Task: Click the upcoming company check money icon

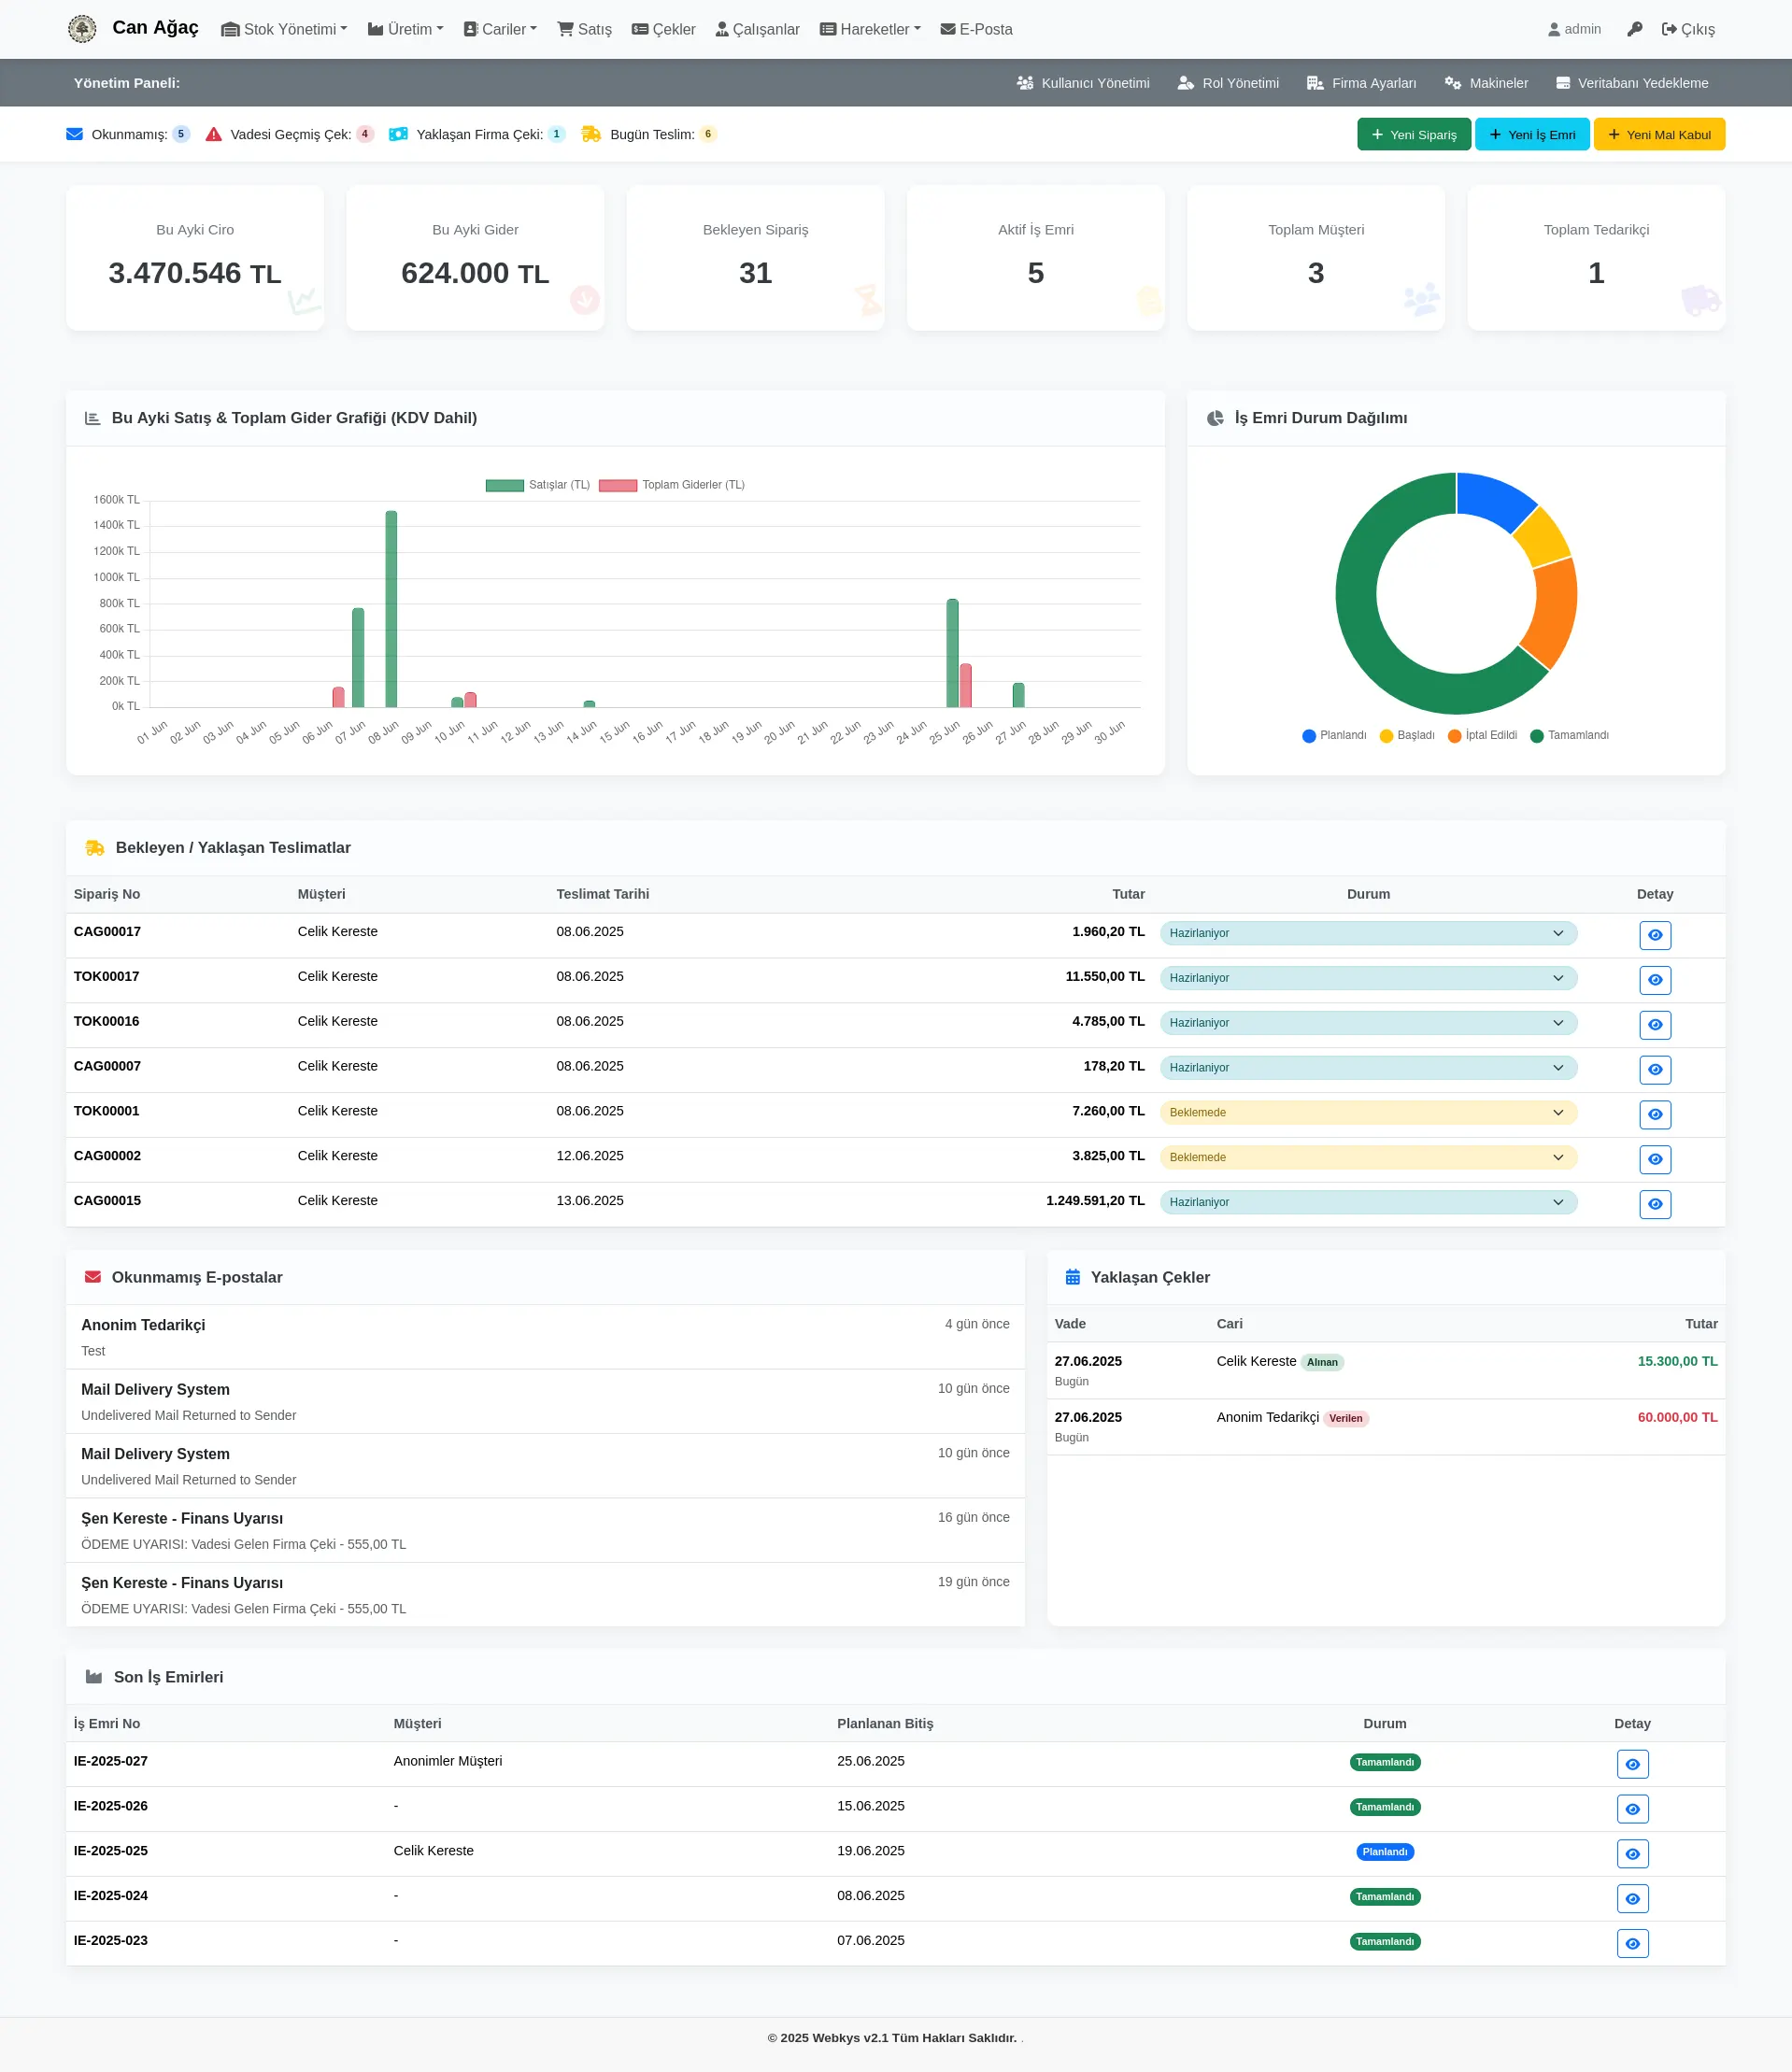Action: click(398, 134)
